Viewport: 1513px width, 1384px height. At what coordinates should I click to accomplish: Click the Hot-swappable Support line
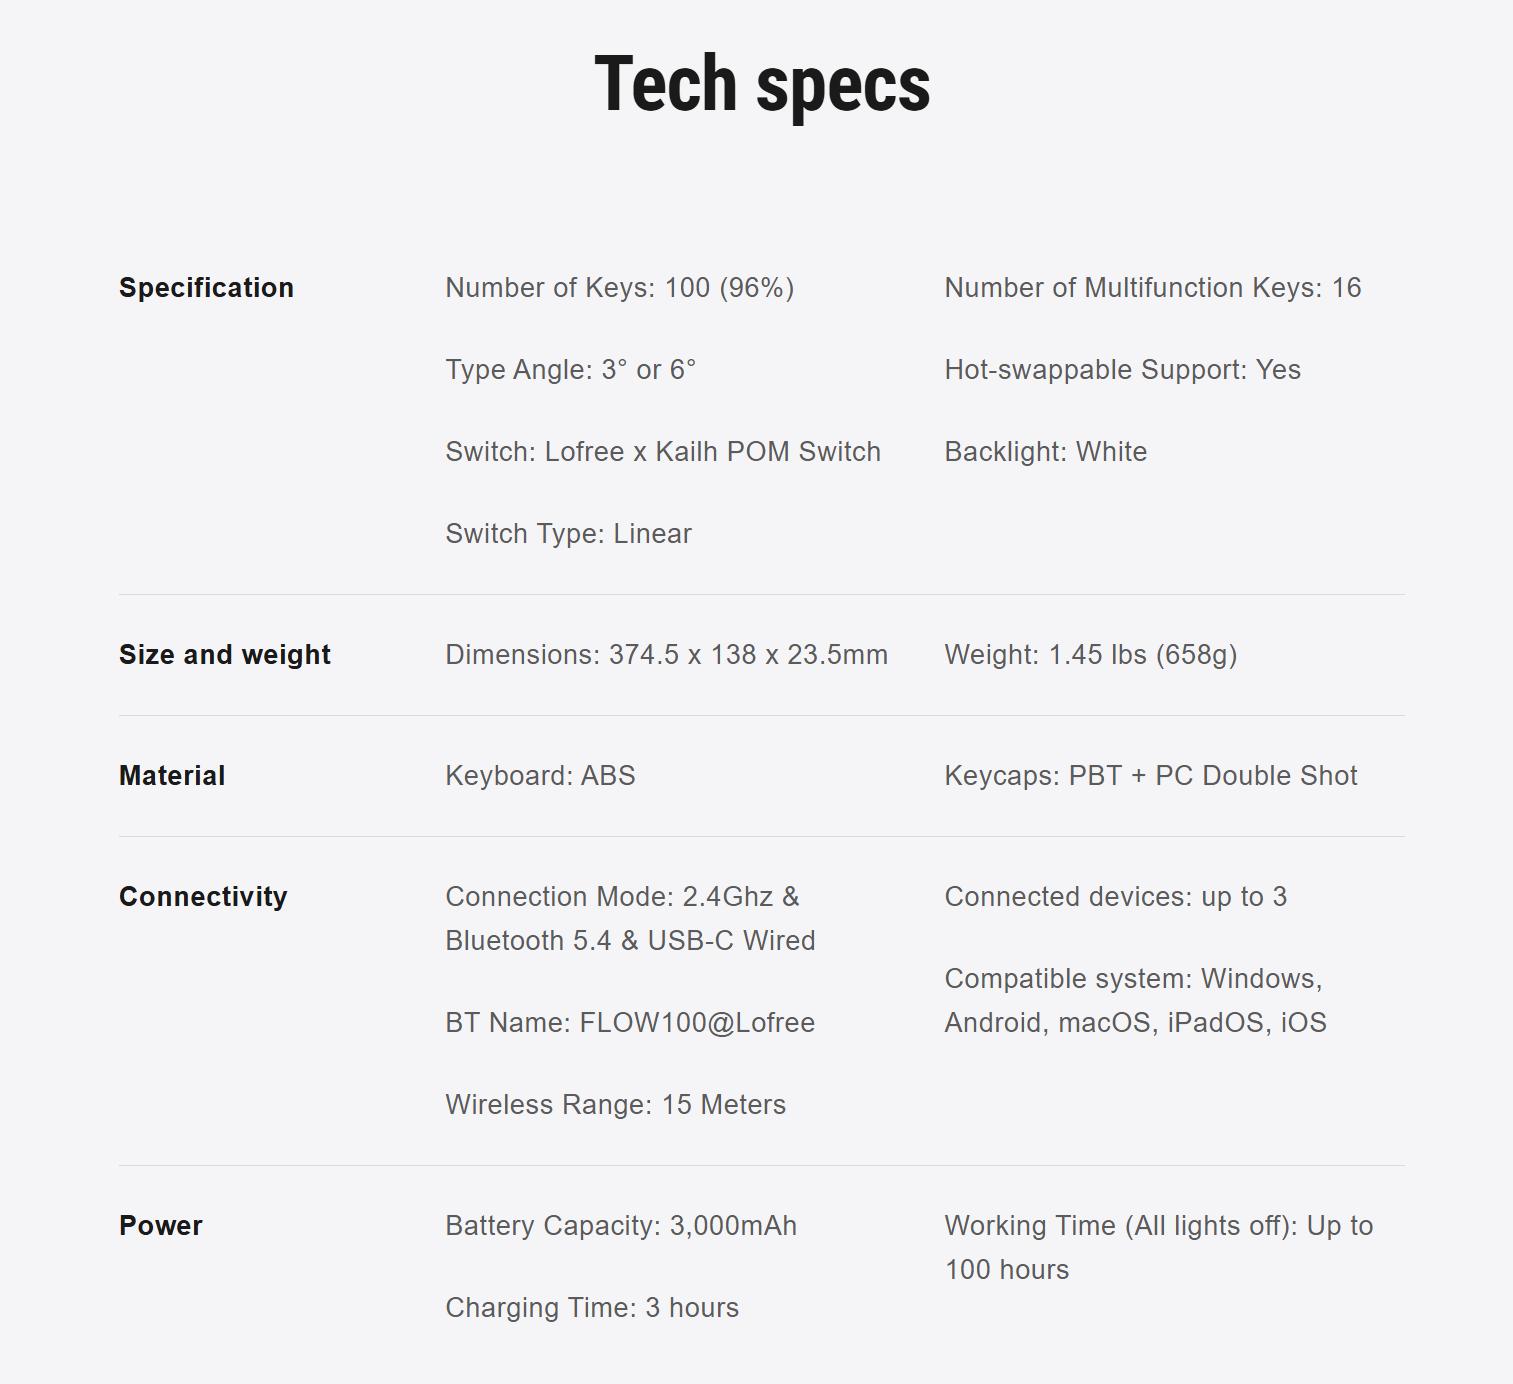coord(1122,370)
